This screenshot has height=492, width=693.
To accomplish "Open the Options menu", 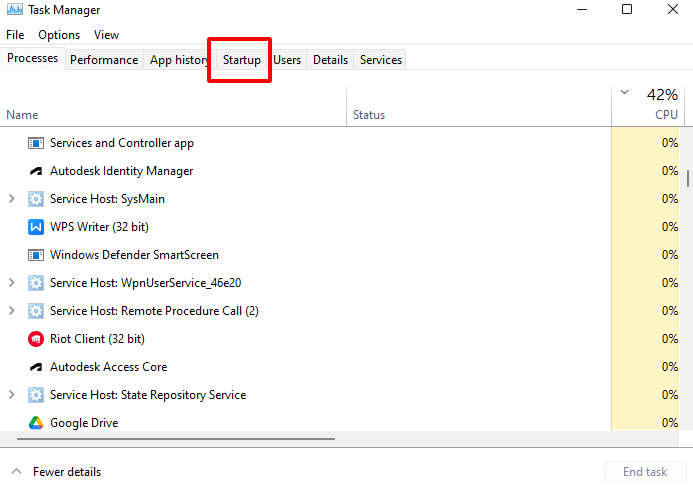I will (59, 34).
